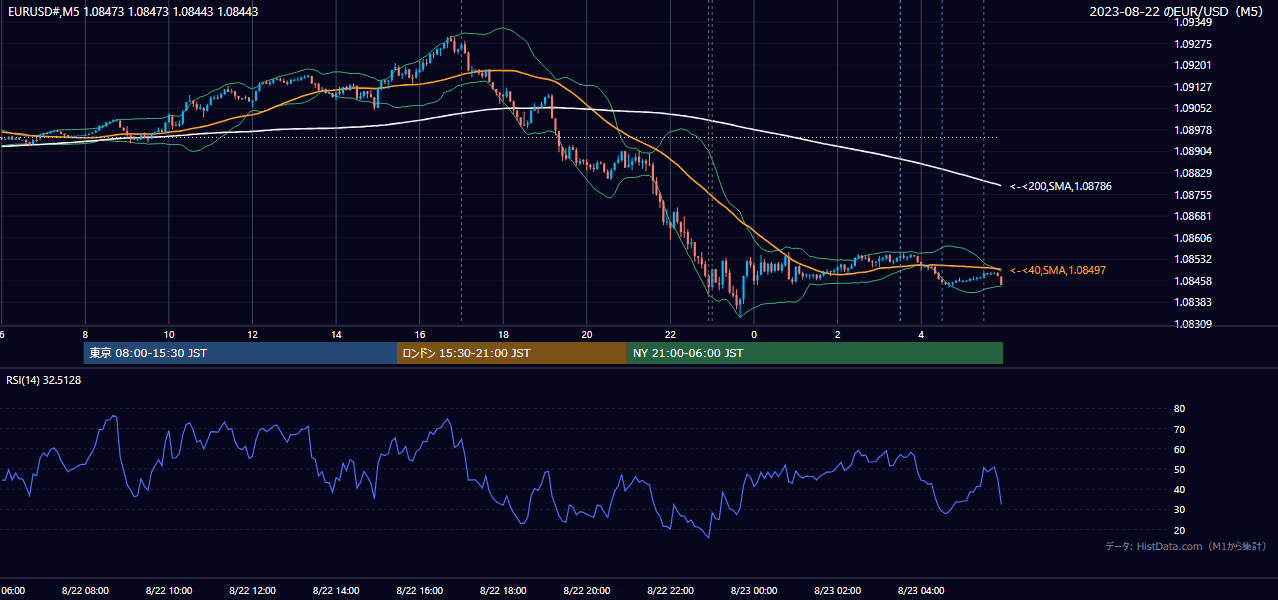This screenshot has width=1278, height=600.
Task: Click price axis label 1.08681
Action: click(1193, 216)
